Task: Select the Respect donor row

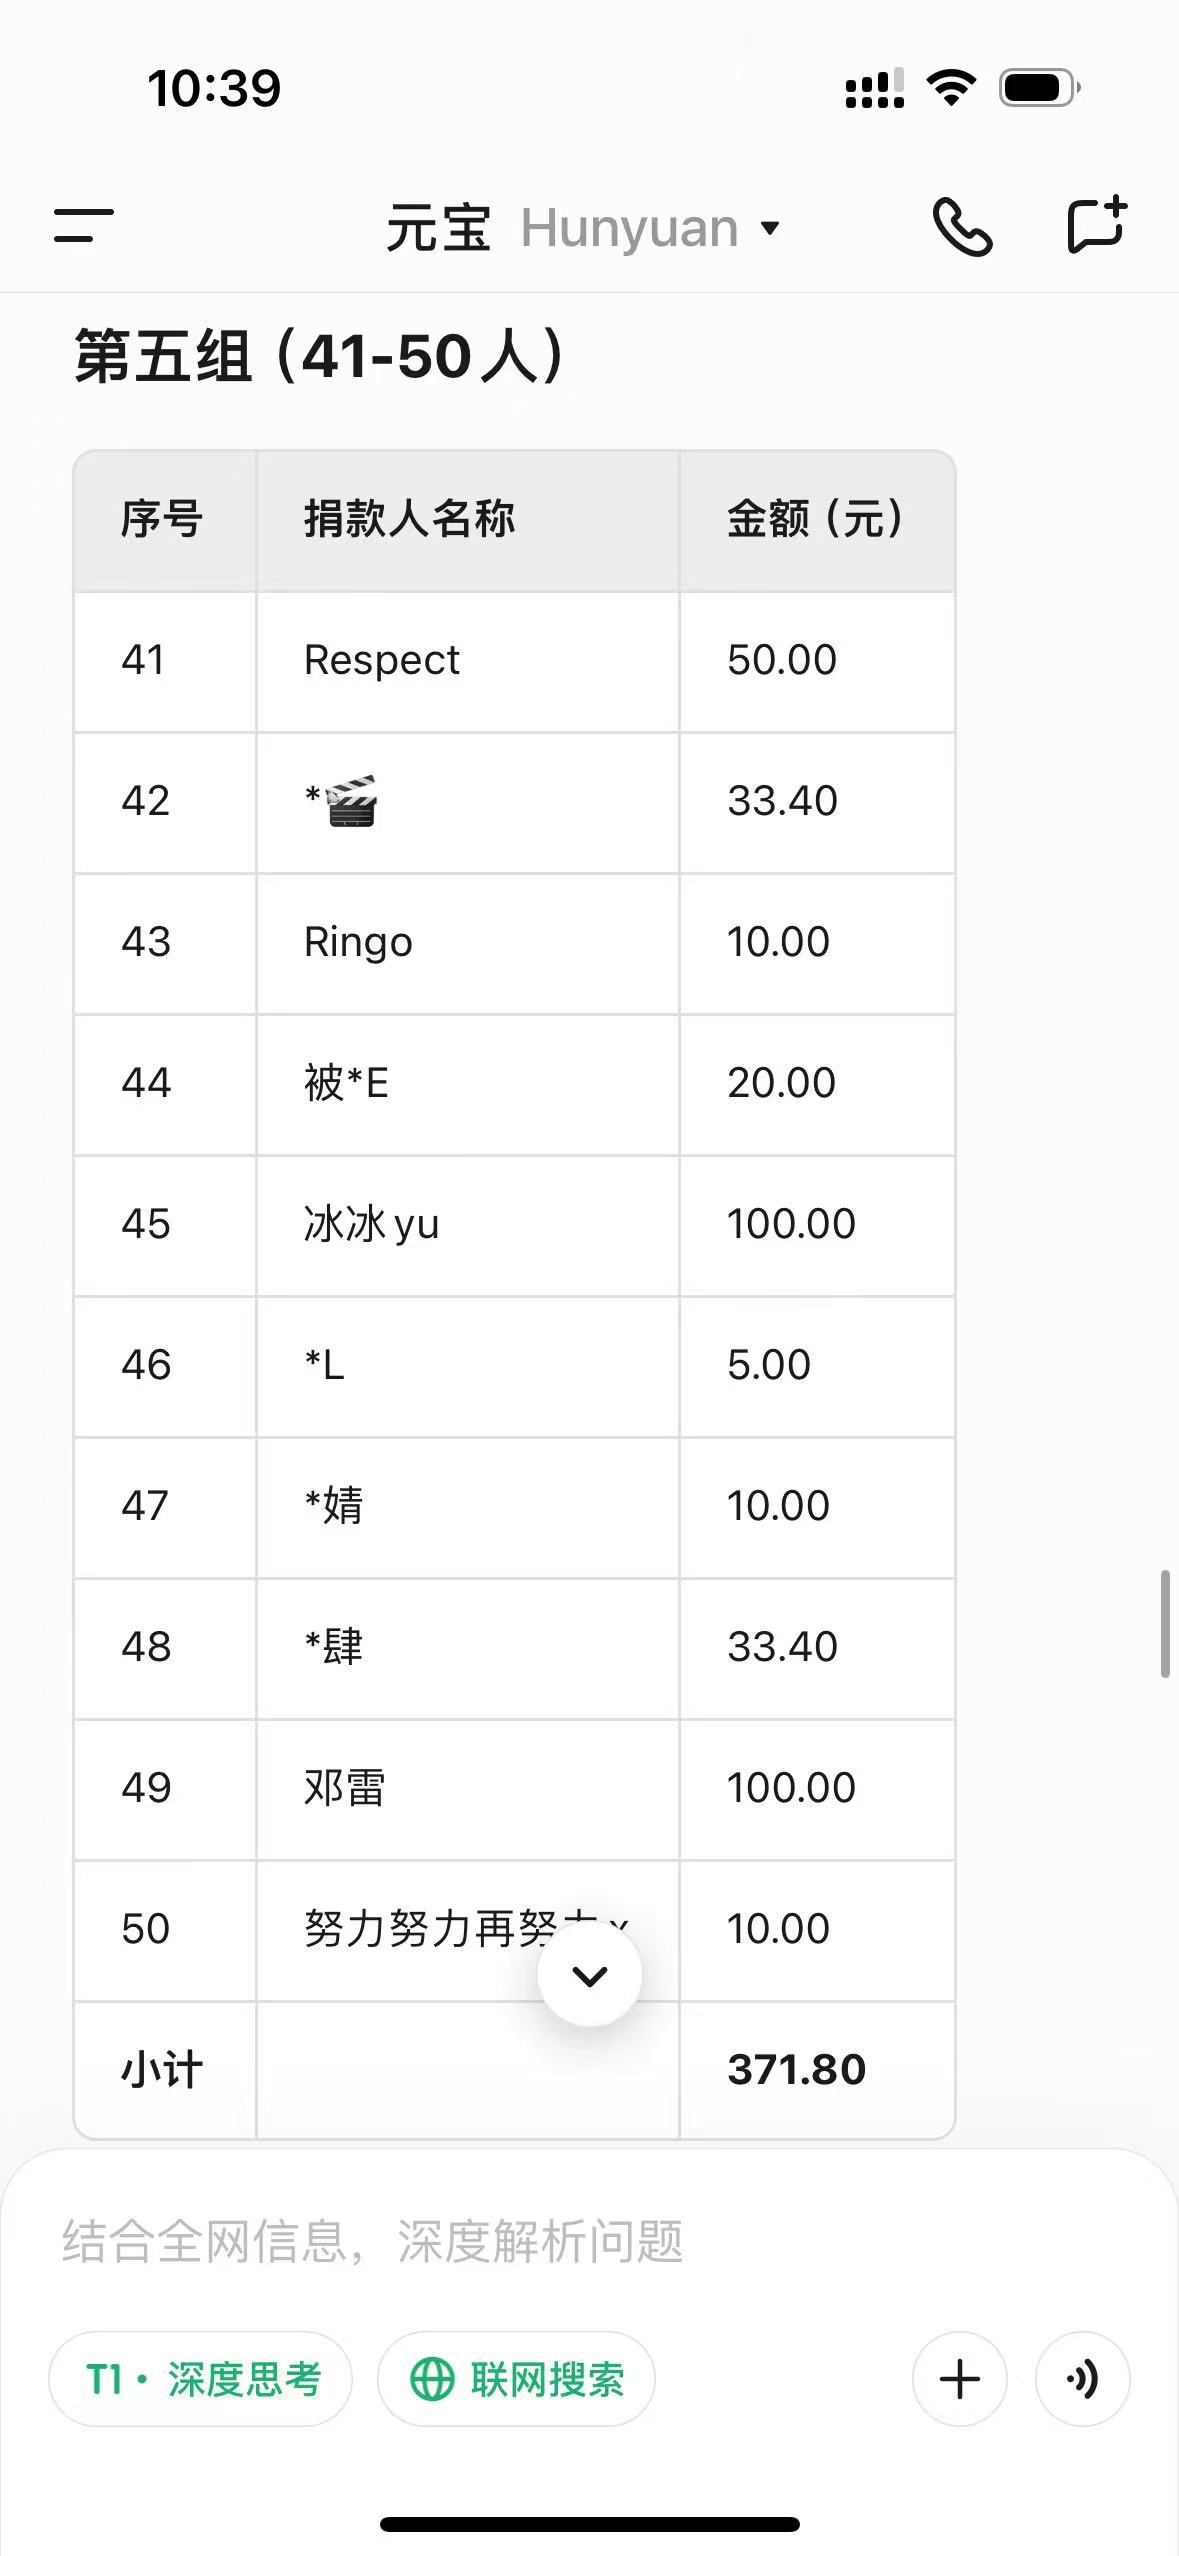Action: pos(514,661)
